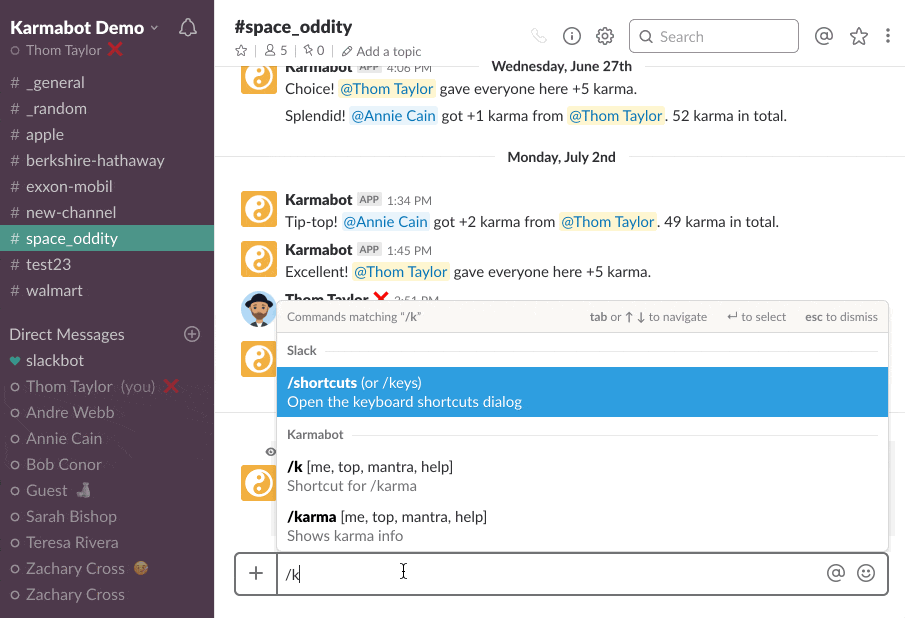Open channel settings gear icon
This screenshot has width=905, height=618.
tap(605, 37)
